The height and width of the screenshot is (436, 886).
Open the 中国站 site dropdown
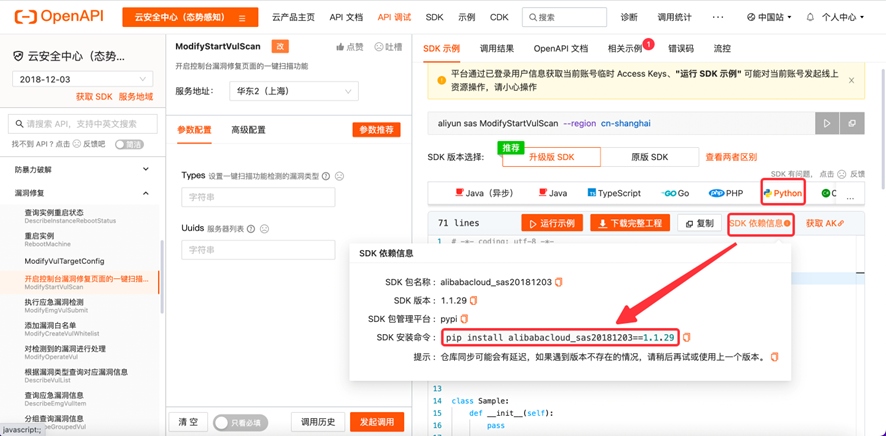point(768,18)
